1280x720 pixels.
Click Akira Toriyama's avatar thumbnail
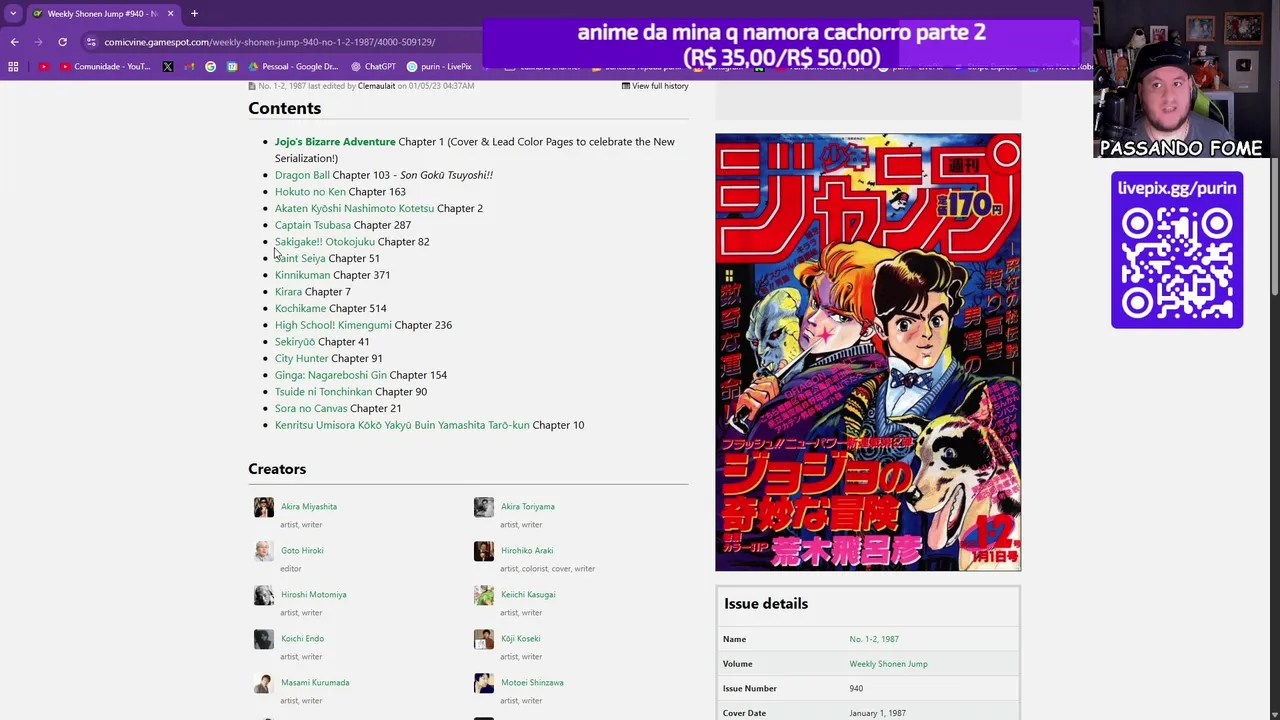coord(484,507)
